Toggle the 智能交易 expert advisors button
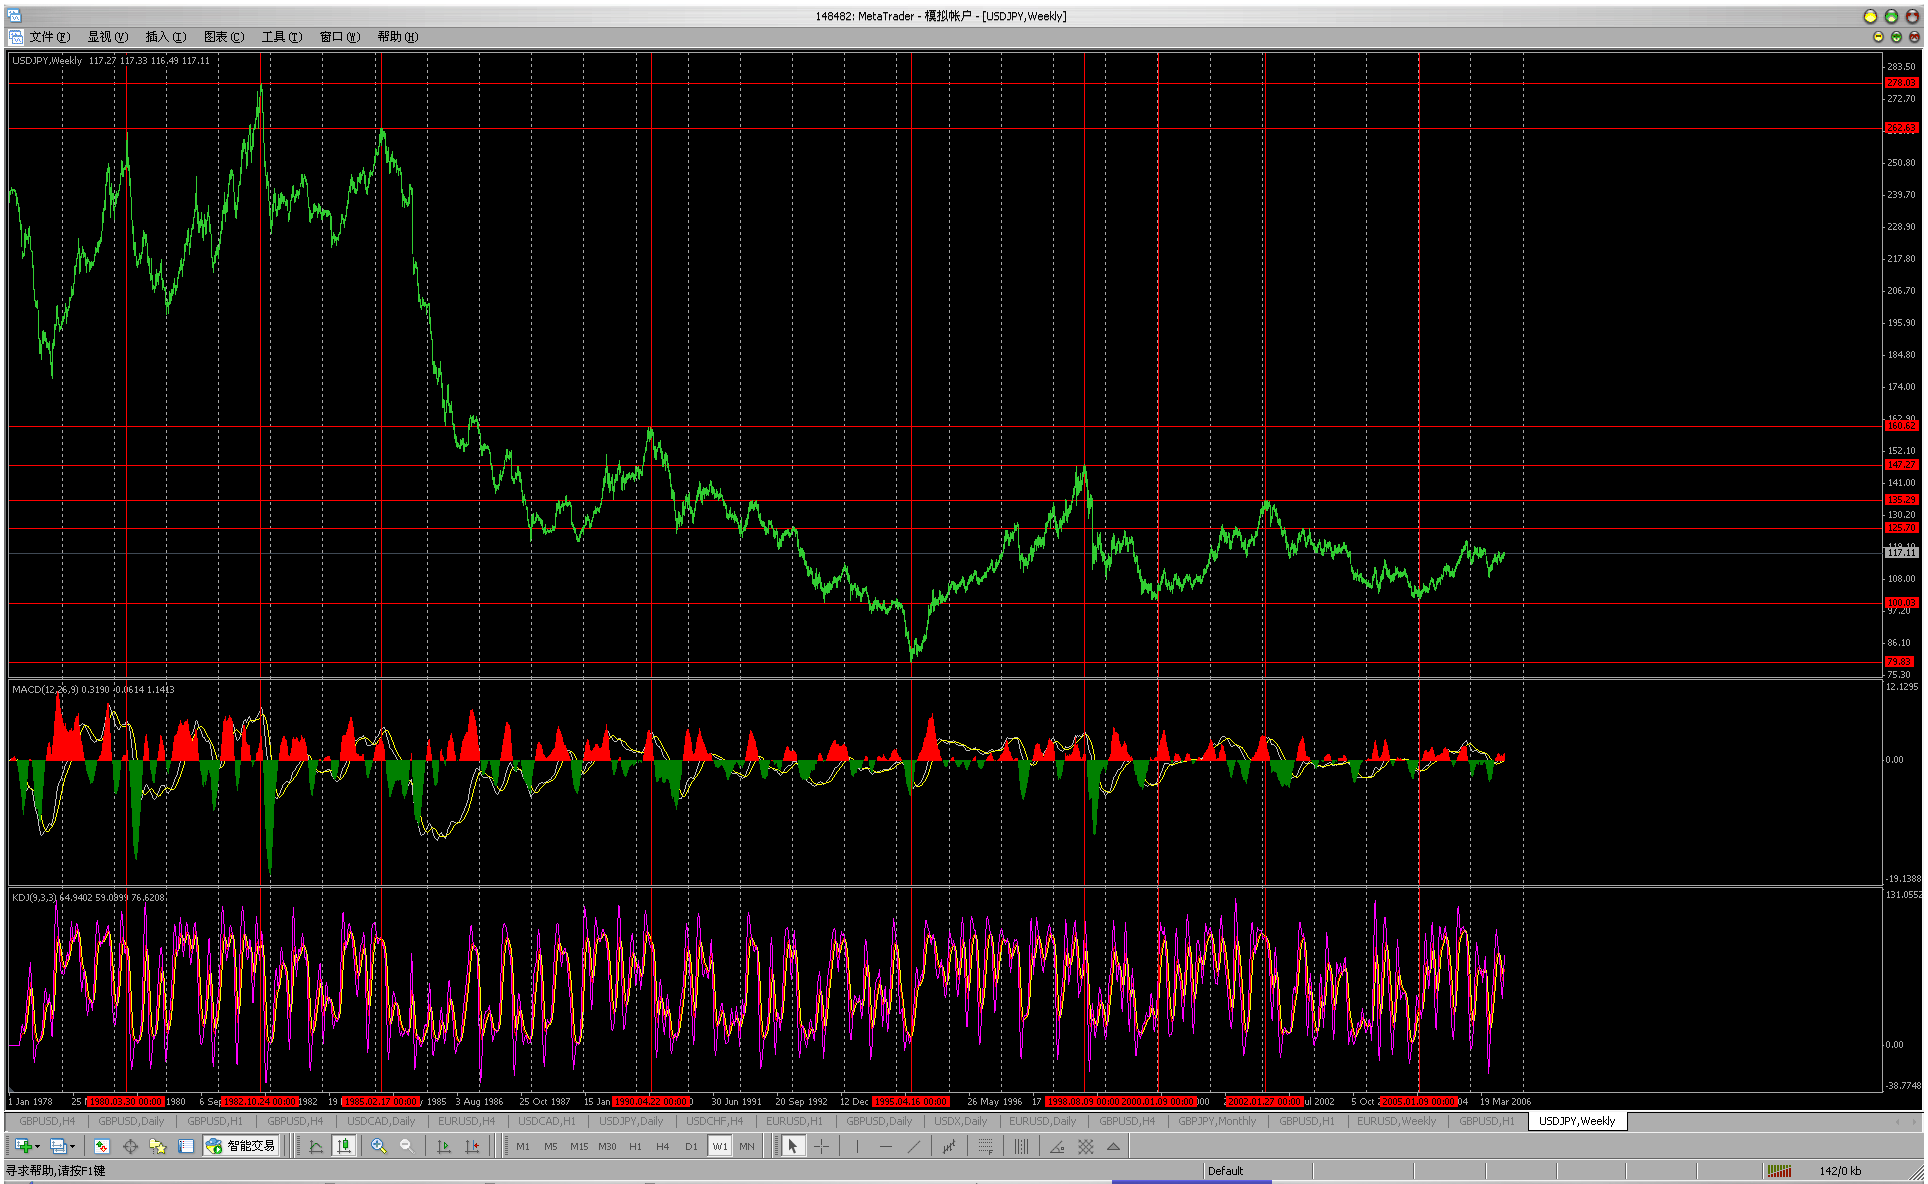The width and height of the screenshot is (1928, 1184). coord(241,1146)
